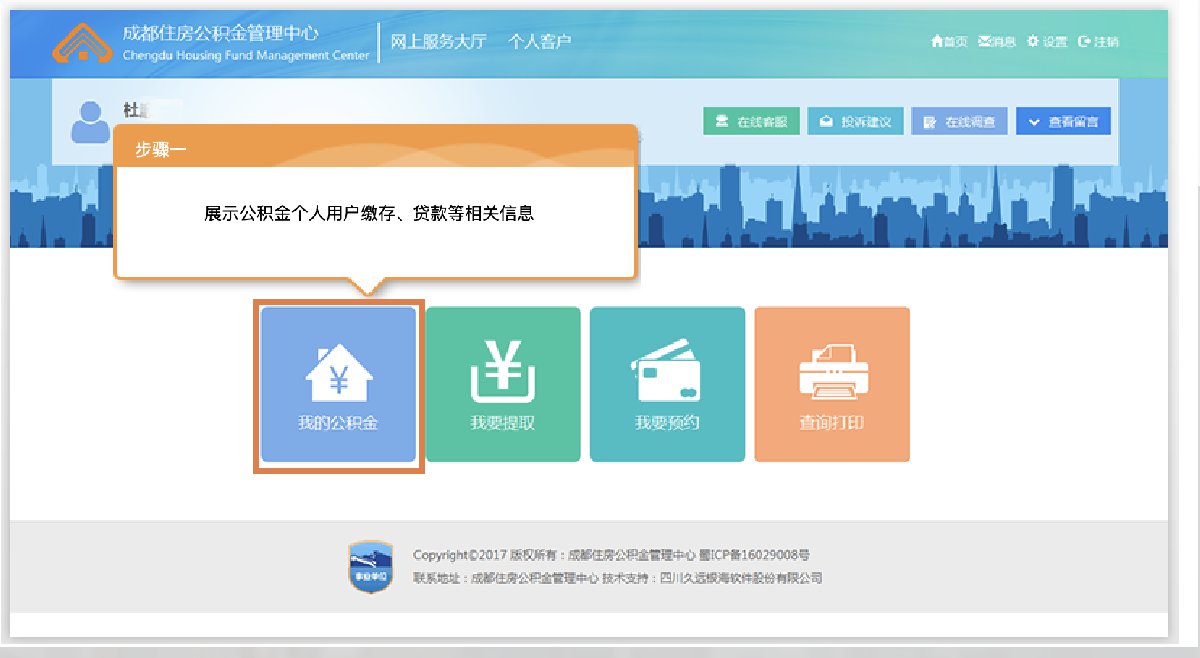Click the 成都住房公积金管理中心 site title
The width and height of the screenshot is (1200, 658).
tap(220, 33)
